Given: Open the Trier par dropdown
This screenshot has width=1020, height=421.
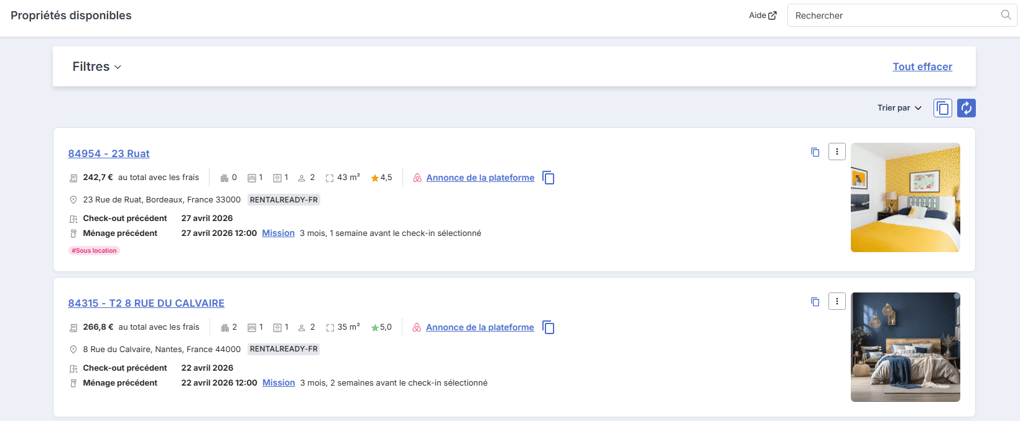Looking at the screenshot, I should click(x=900, y=108).
